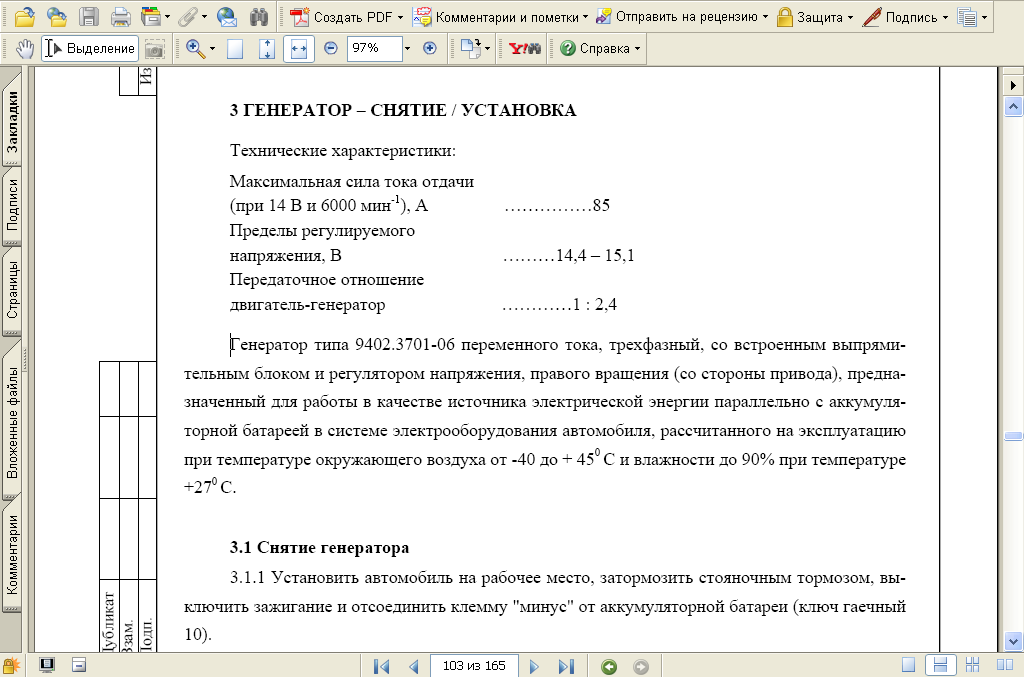
Task: Go to the next page
Action: [x=534, y=666]
